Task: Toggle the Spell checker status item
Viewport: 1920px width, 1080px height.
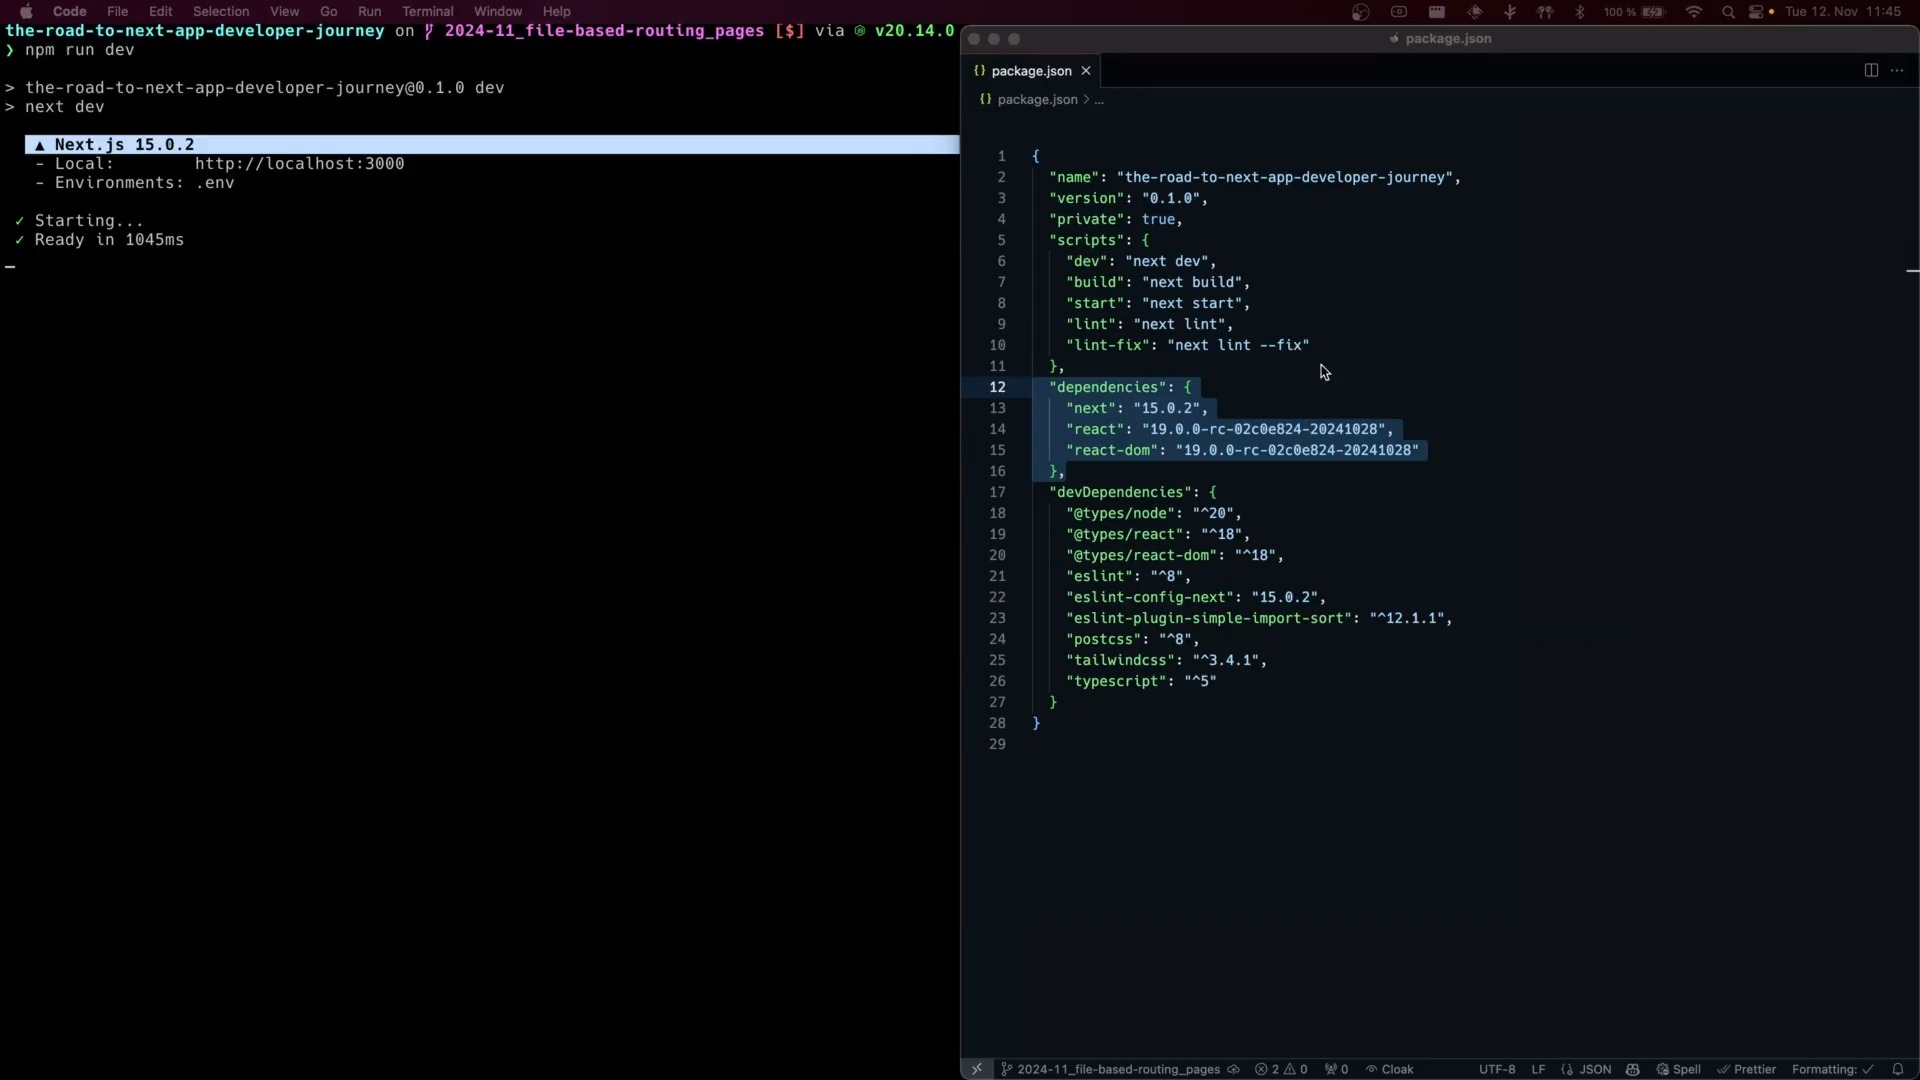Action: point(1678,1069)
